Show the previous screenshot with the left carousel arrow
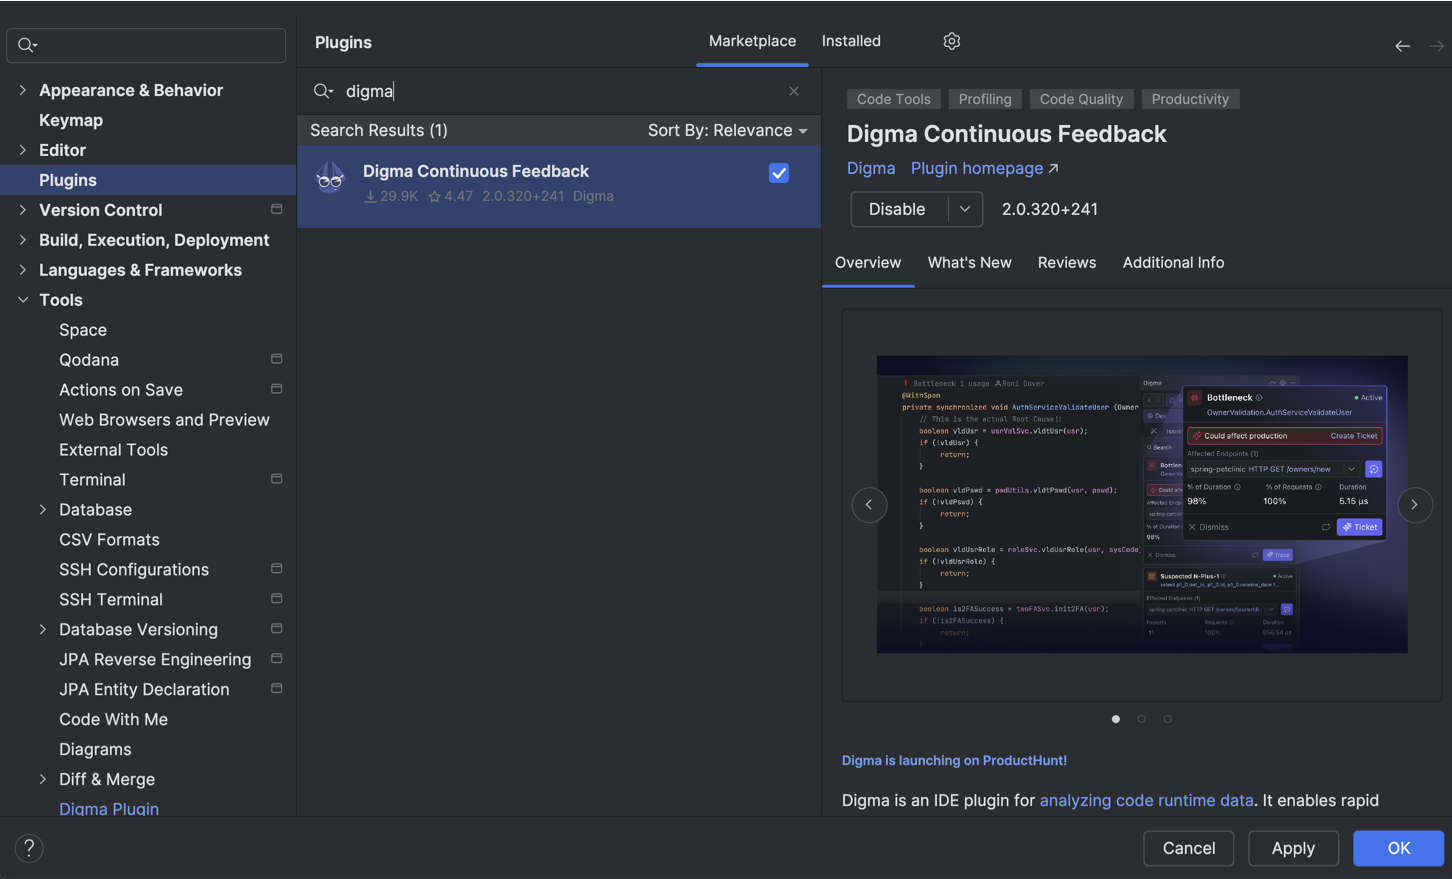This screenshot has height=879, width=1452. tap(869, 505)
